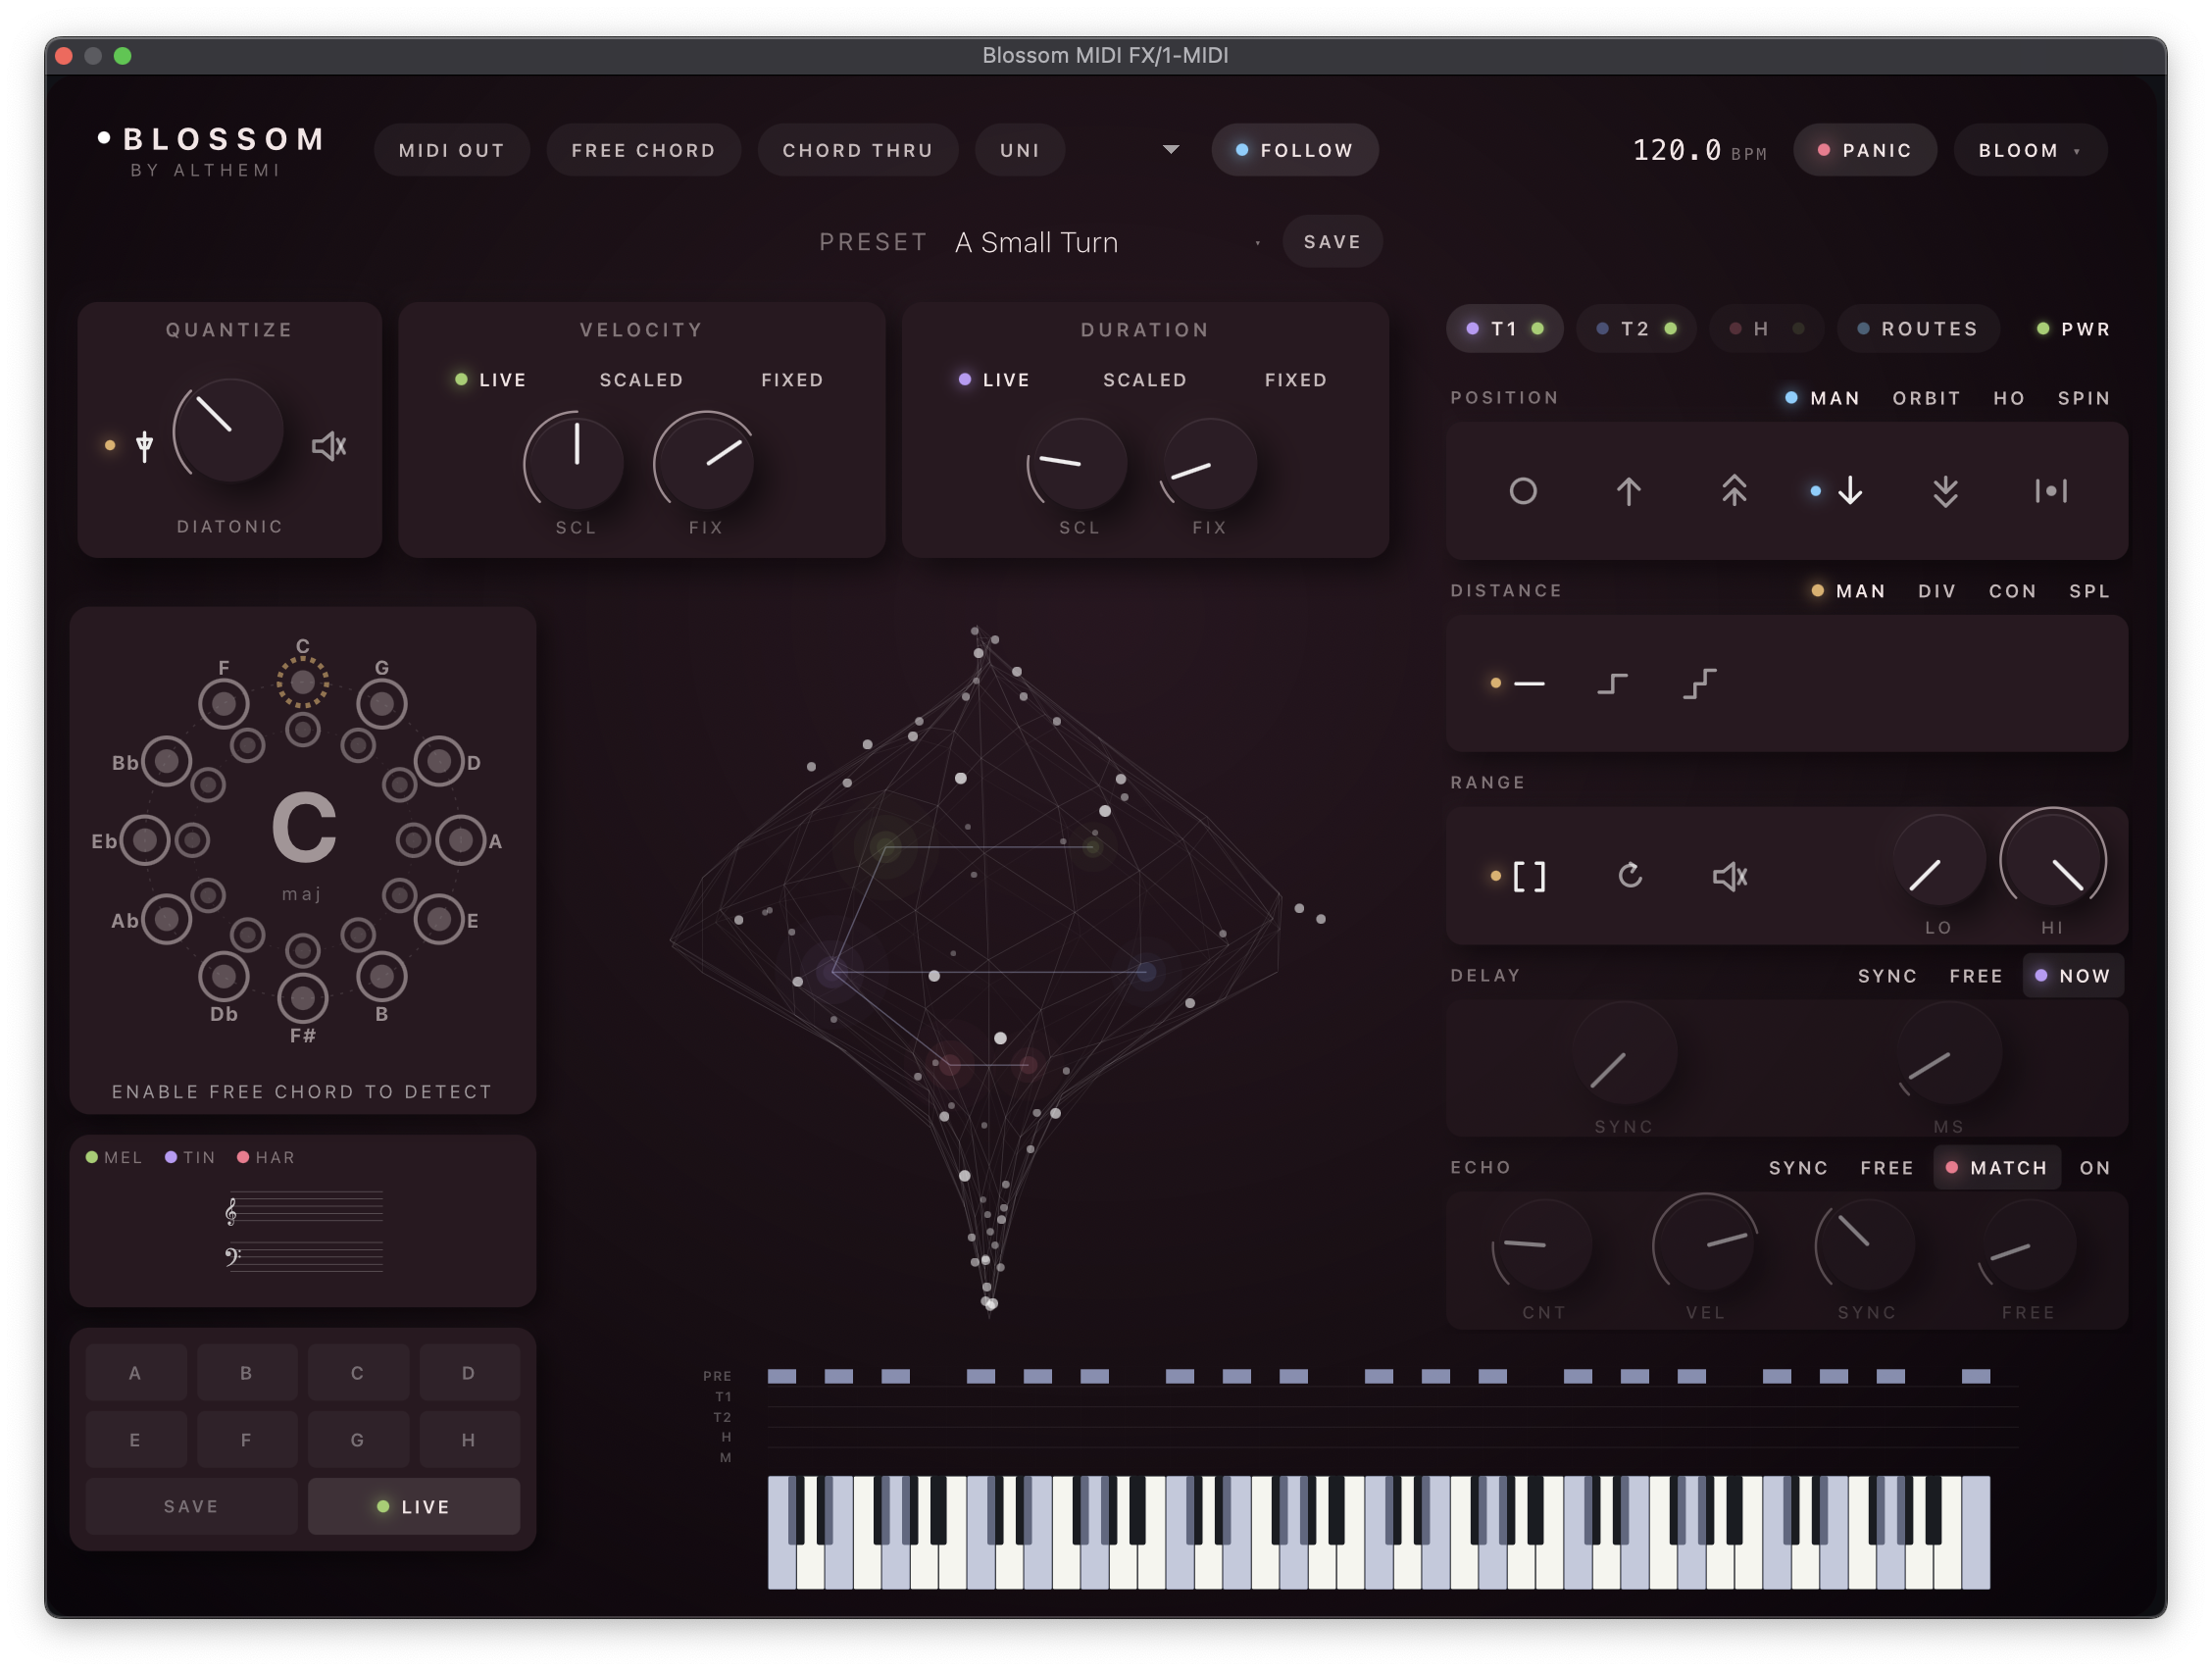2212x1671 pixels.
Task: Set Echo mode to MATCH
Action: click(x=1997, y=1168)
